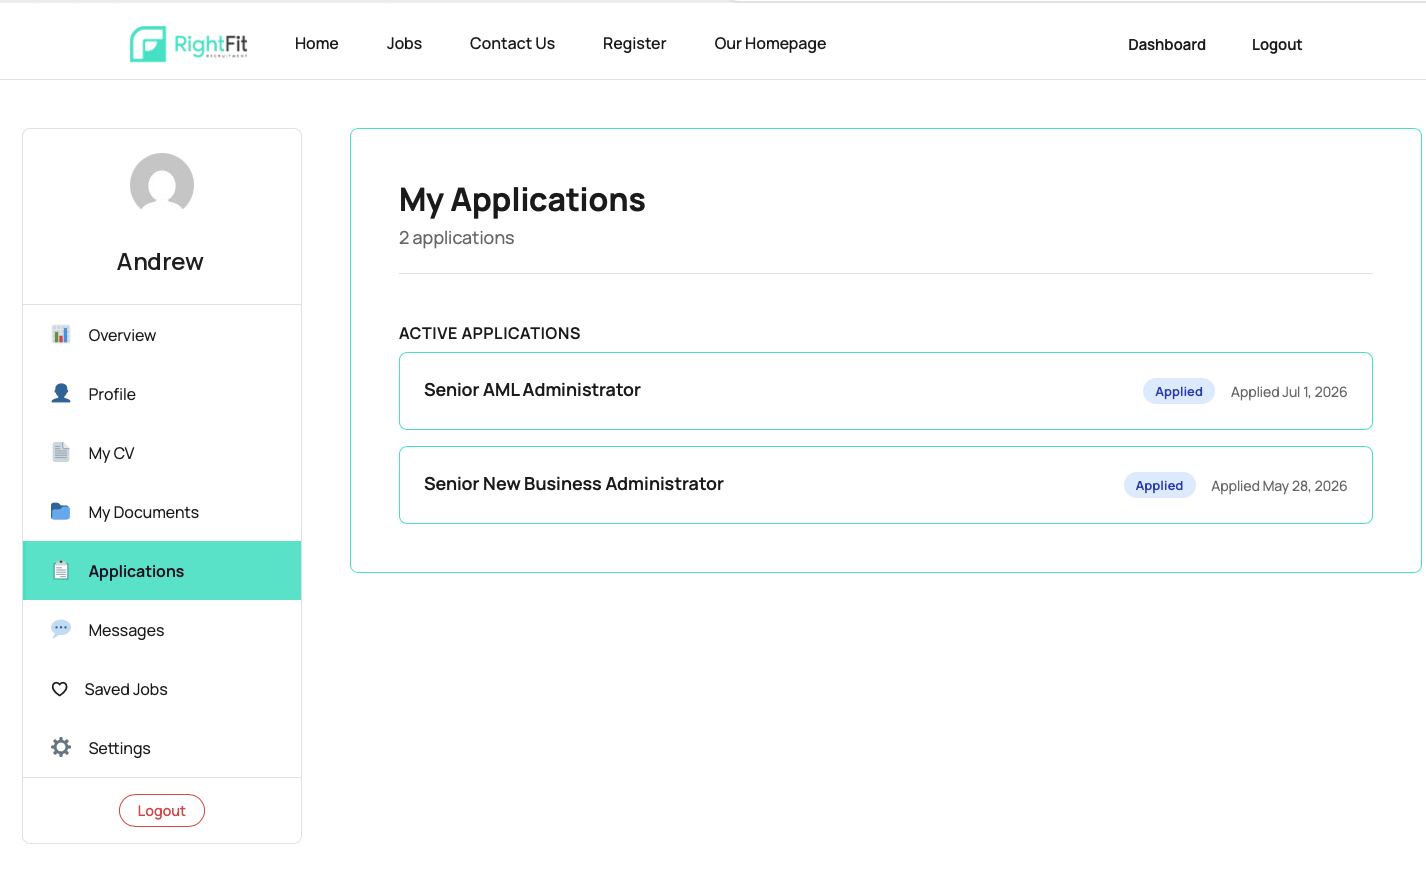Screen dimensions: 1426x875
Task: Open the Home nav link
Action: pos(317,44)
